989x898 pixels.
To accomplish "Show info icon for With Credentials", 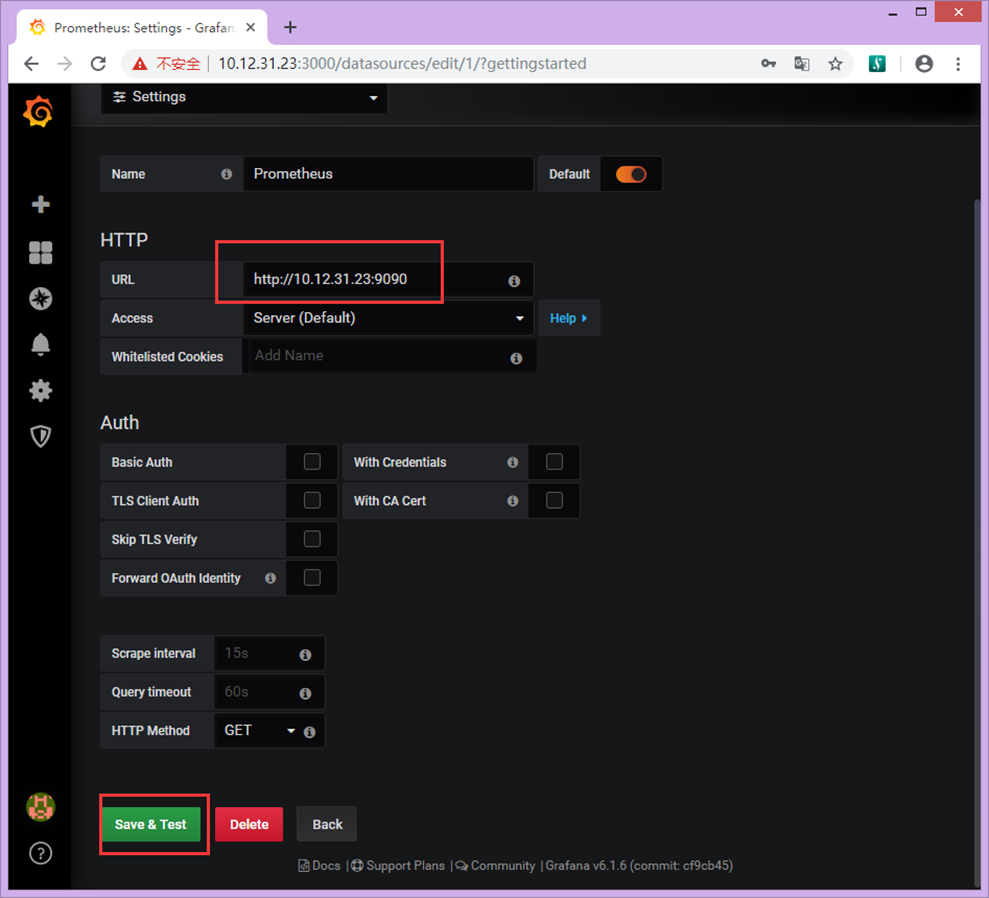I will [512, 462].
